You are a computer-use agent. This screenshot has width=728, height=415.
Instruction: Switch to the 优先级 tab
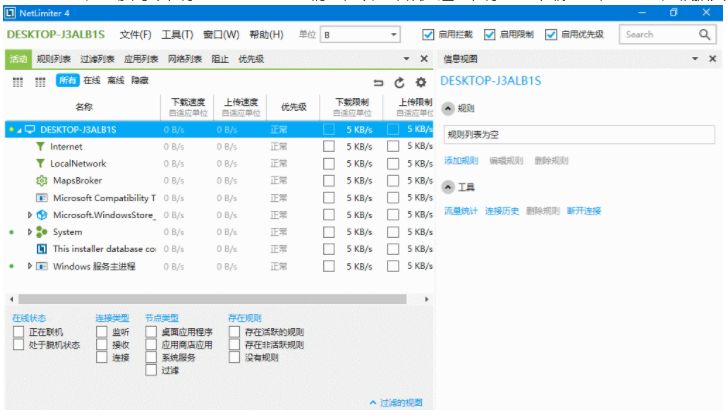coord(251,59)
